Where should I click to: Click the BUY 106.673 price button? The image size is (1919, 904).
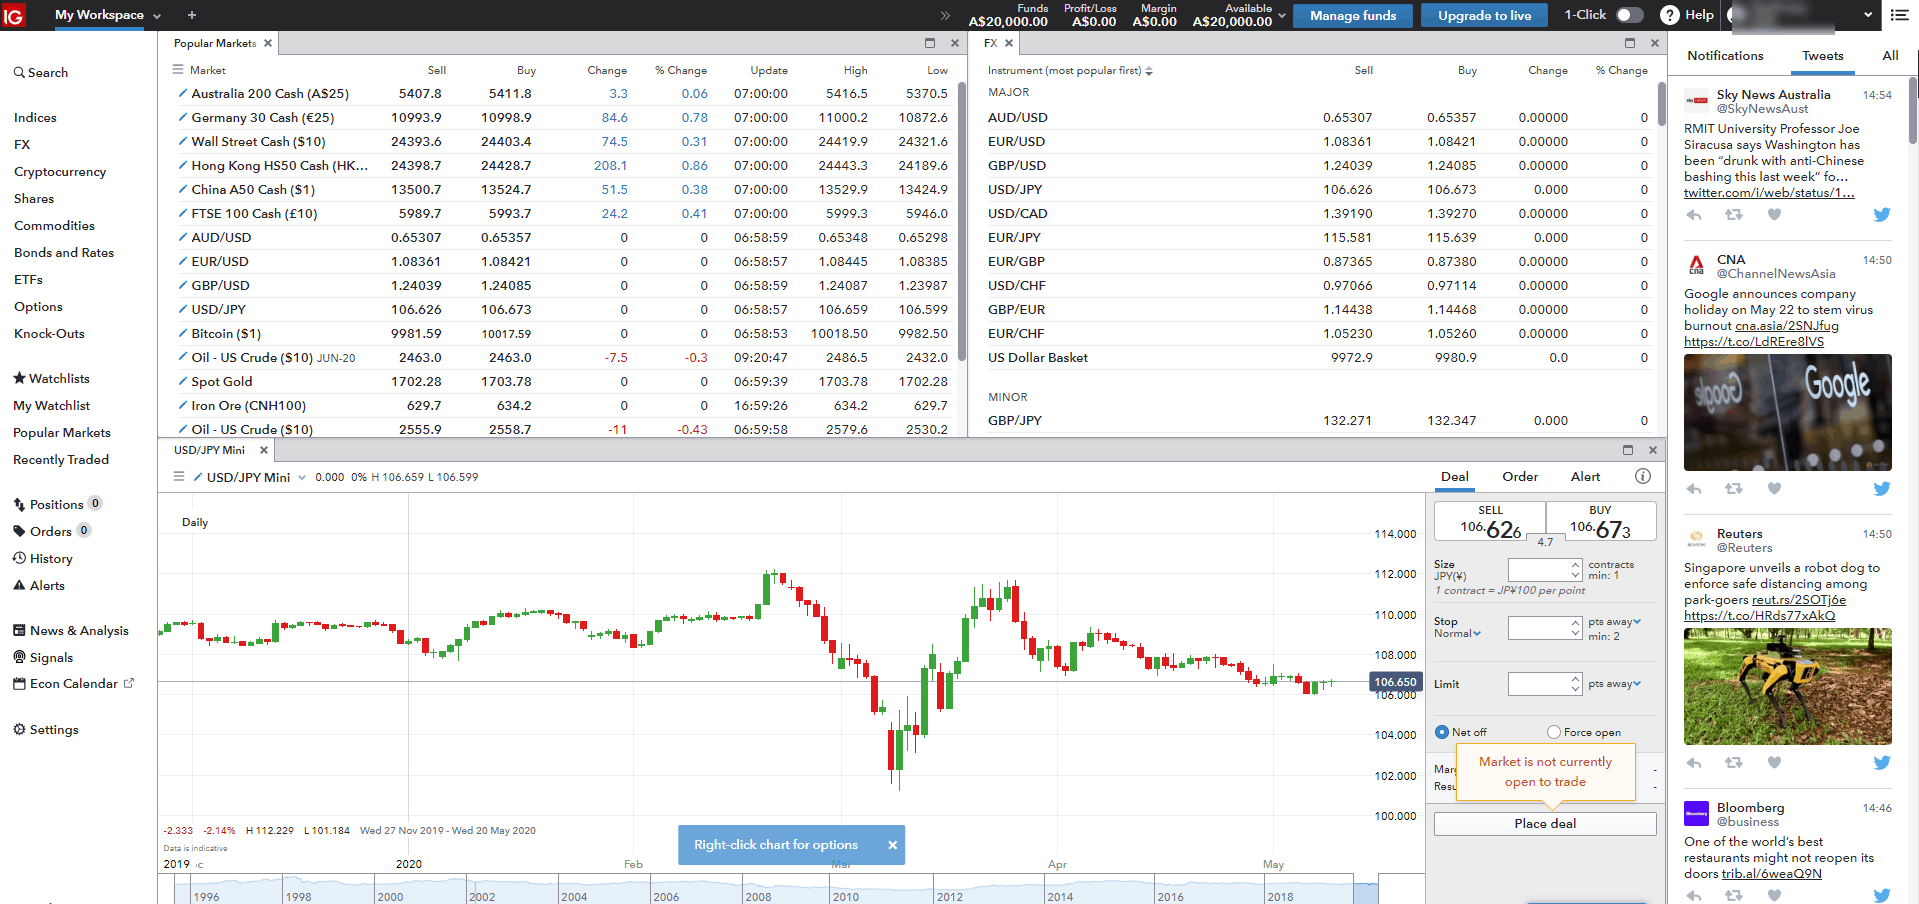(x=1601, y=522)
